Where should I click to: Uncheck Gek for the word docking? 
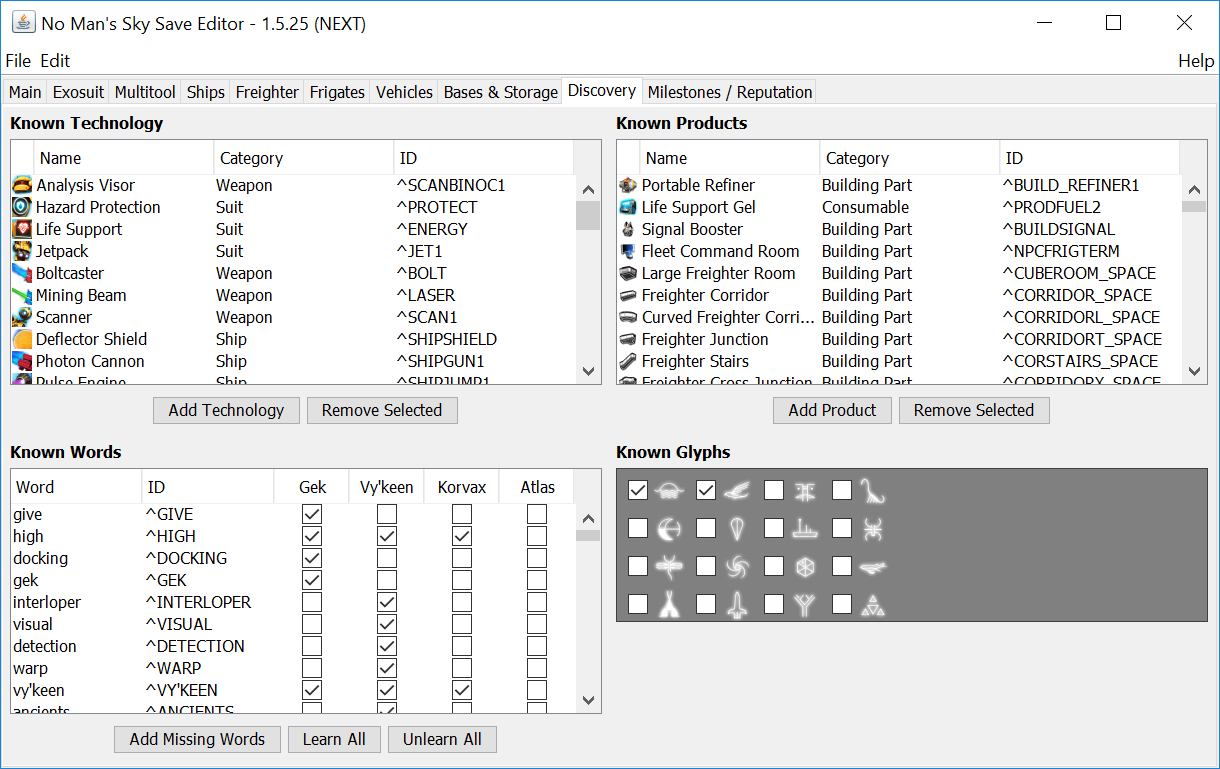click(312, 558)
